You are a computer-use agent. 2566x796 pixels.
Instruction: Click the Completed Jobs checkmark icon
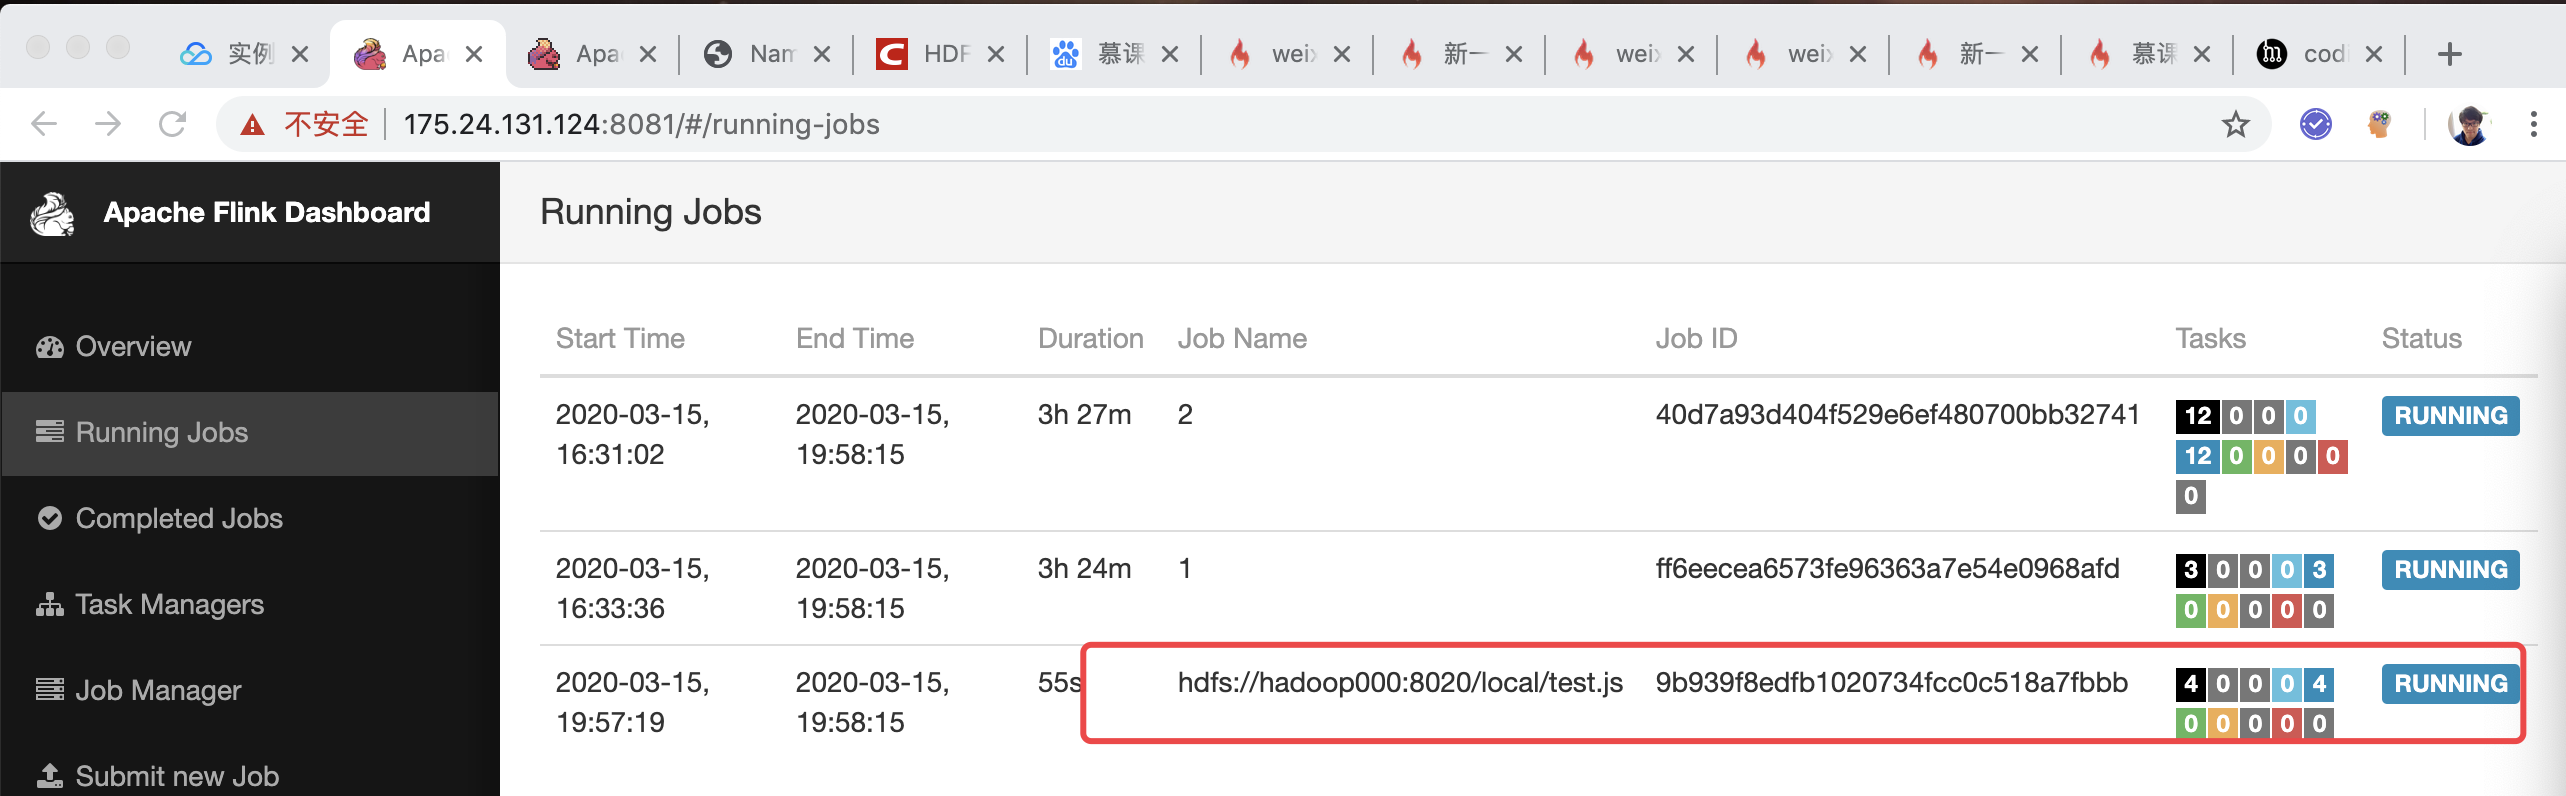click(x=50, y=518)
